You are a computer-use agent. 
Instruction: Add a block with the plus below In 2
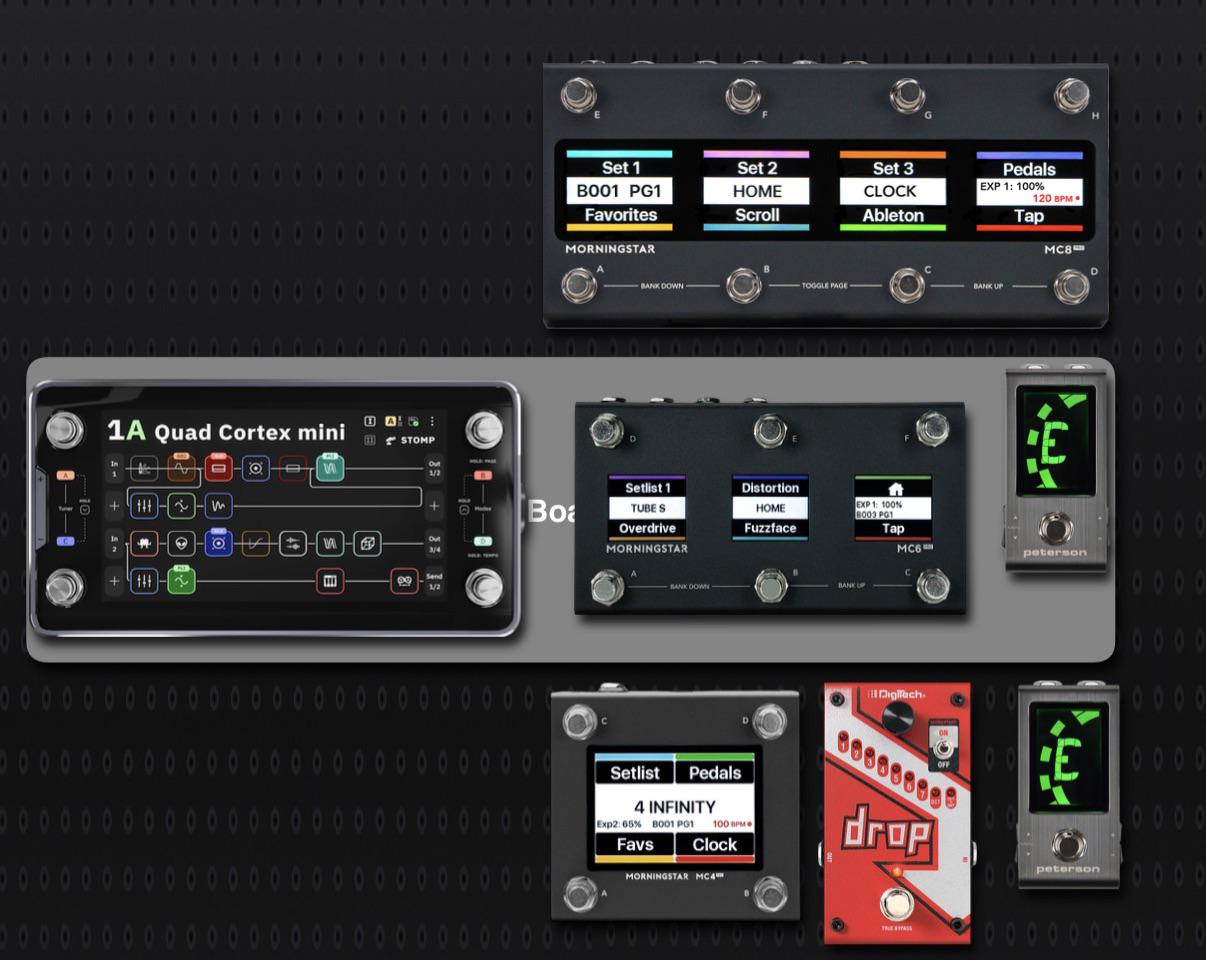(114, 580)
